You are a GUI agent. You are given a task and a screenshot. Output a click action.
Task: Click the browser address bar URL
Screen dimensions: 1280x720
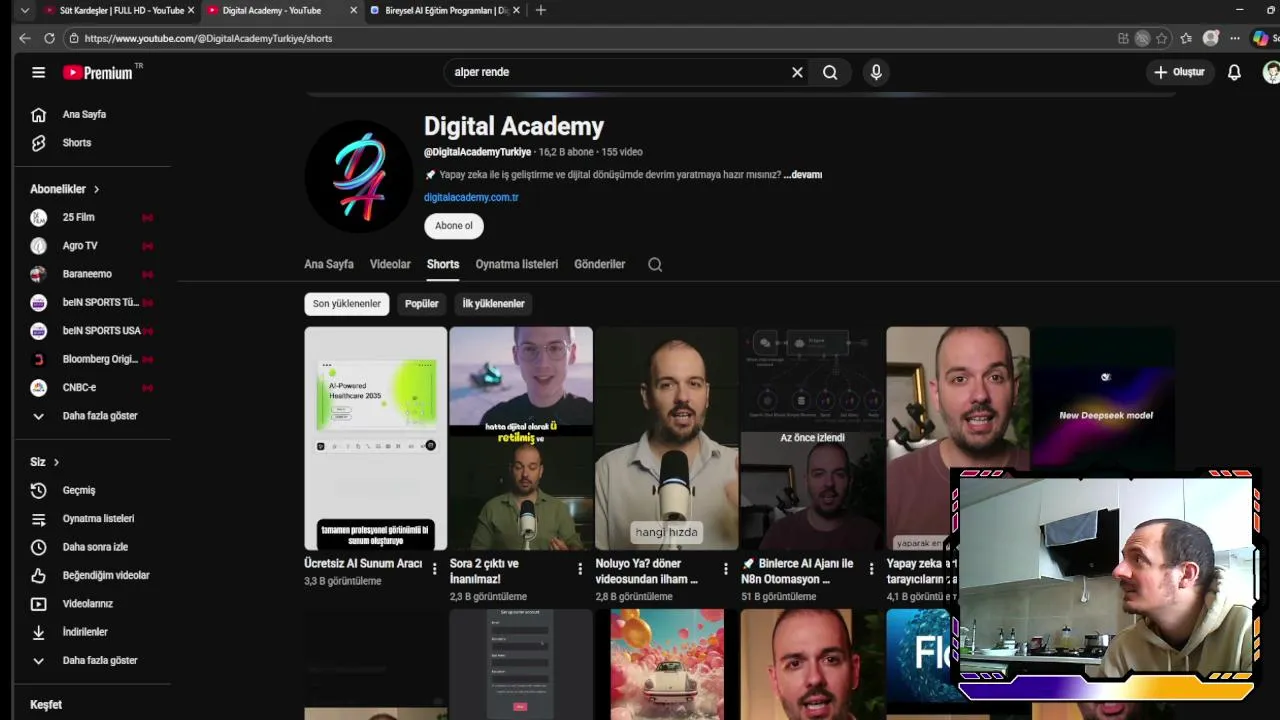[x=208, y=38]
